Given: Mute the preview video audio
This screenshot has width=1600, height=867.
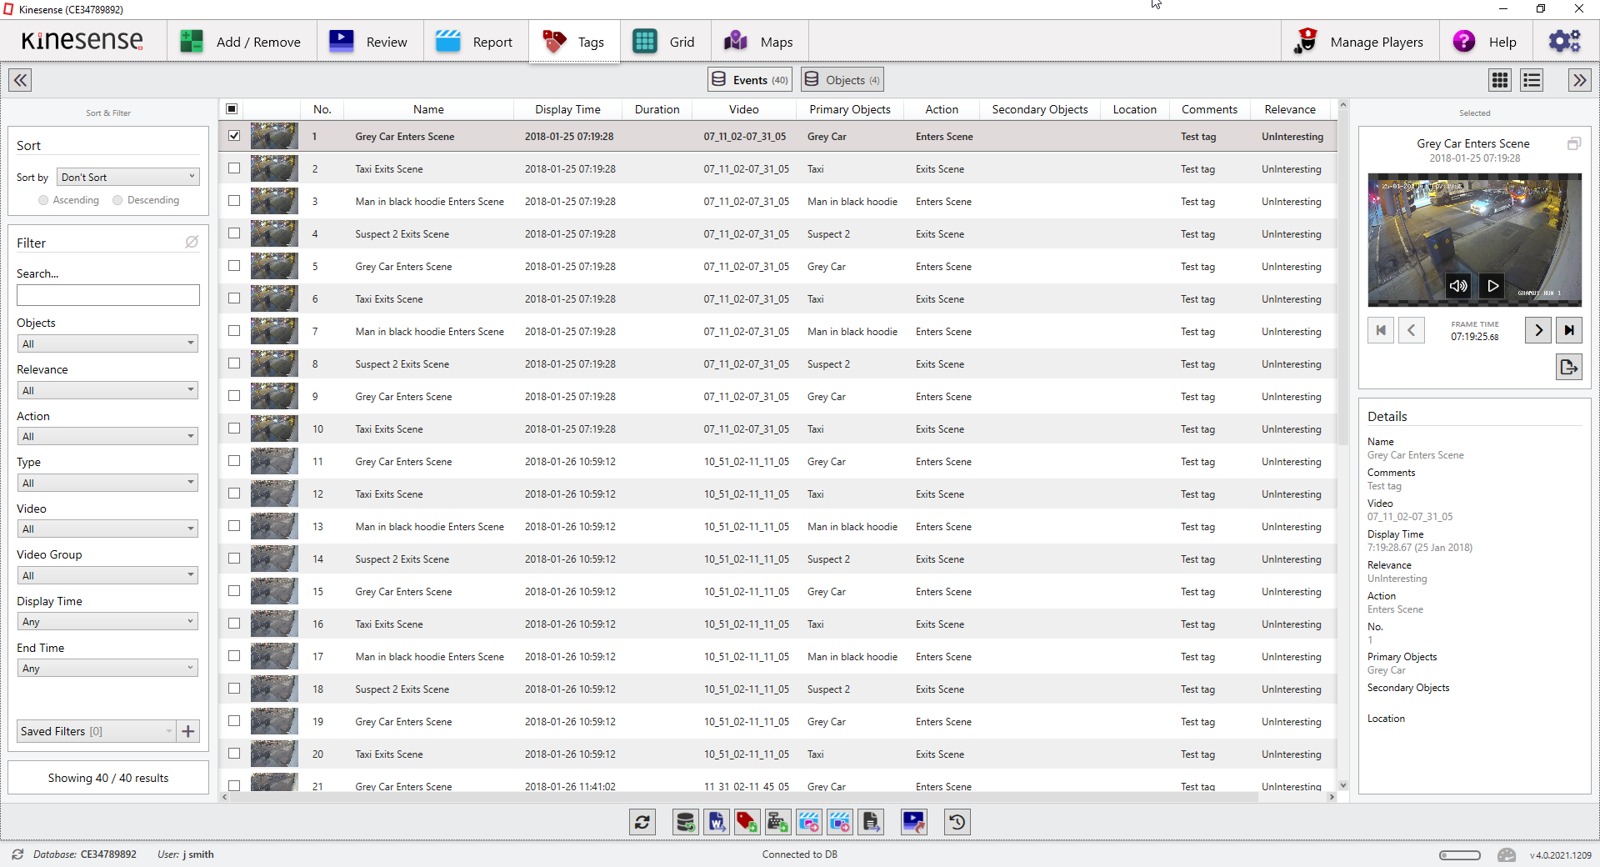Looking at the screenshot, I should [1459, 286].
